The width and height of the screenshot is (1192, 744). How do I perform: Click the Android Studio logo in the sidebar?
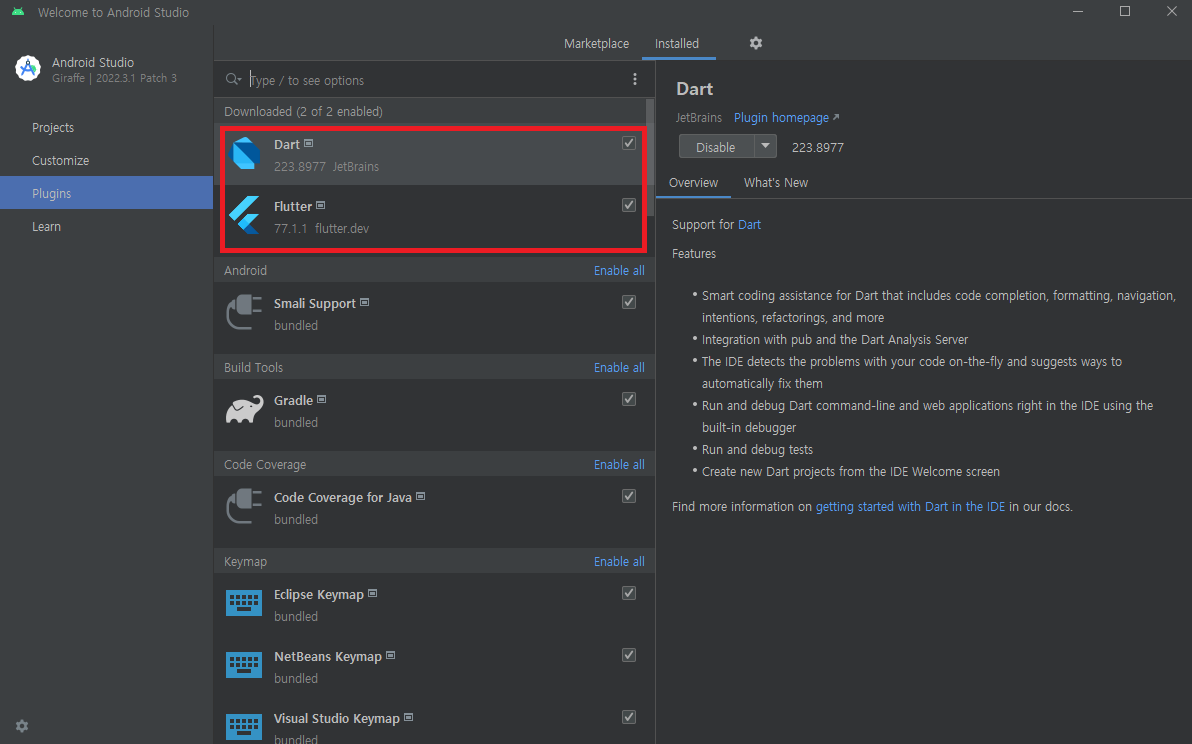tap(28, 68)
